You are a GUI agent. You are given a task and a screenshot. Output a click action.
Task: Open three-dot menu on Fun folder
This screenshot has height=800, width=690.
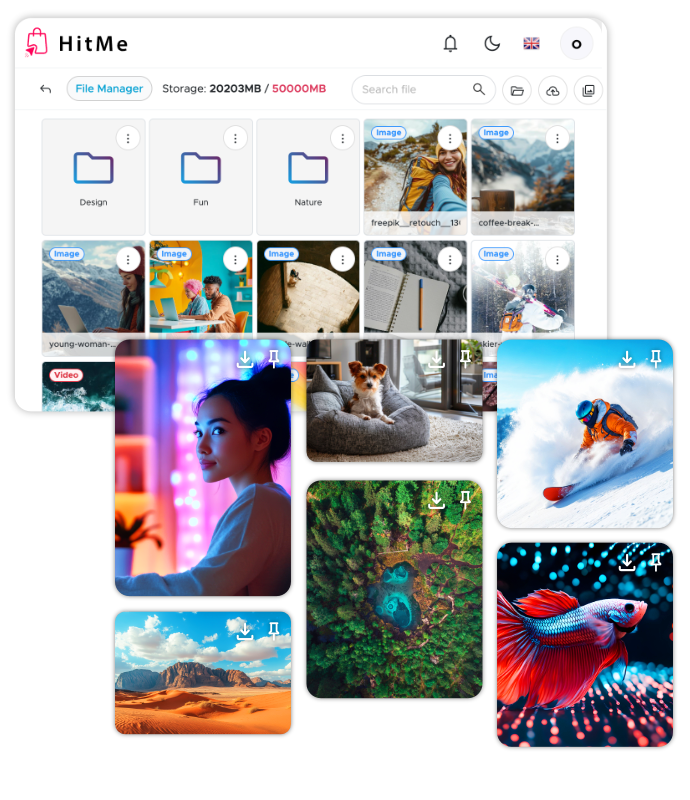[235, 138]
